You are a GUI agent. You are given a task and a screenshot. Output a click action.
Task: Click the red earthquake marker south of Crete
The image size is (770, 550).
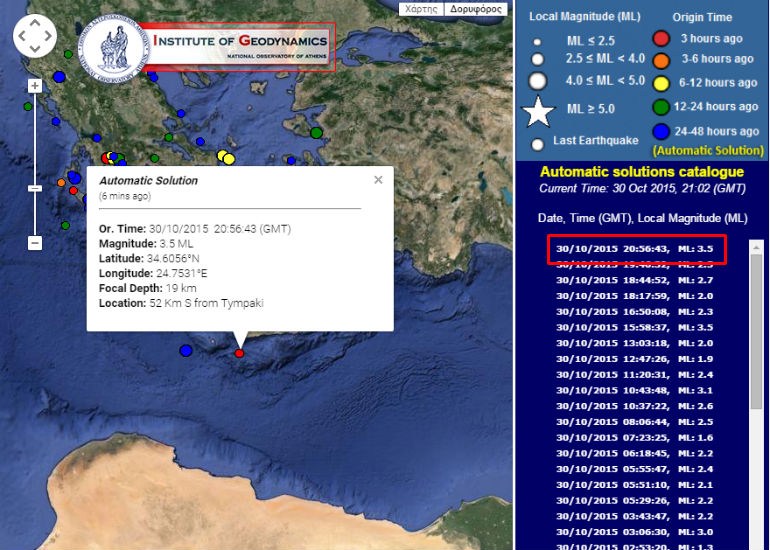click(x=239, y=353)
